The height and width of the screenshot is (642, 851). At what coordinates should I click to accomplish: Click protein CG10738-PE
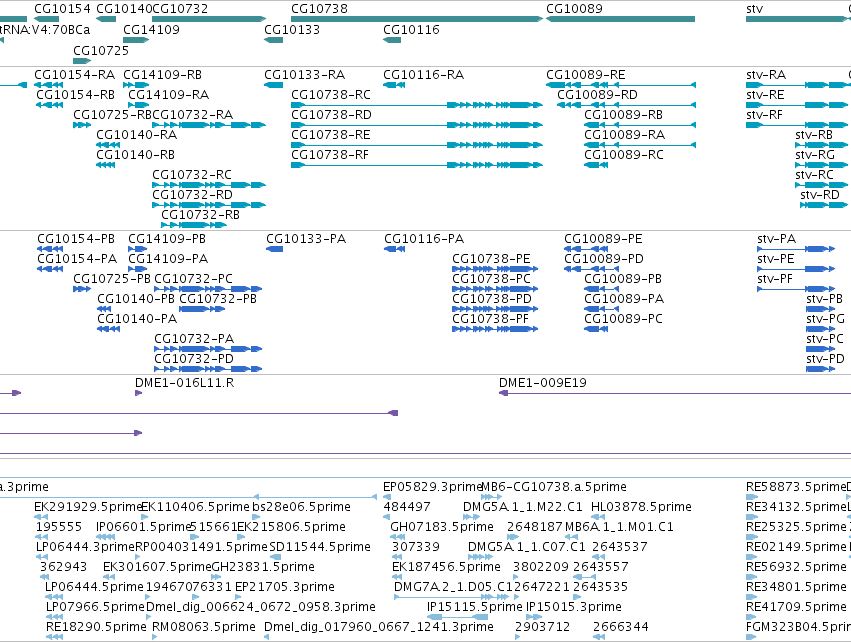(492, 259)
